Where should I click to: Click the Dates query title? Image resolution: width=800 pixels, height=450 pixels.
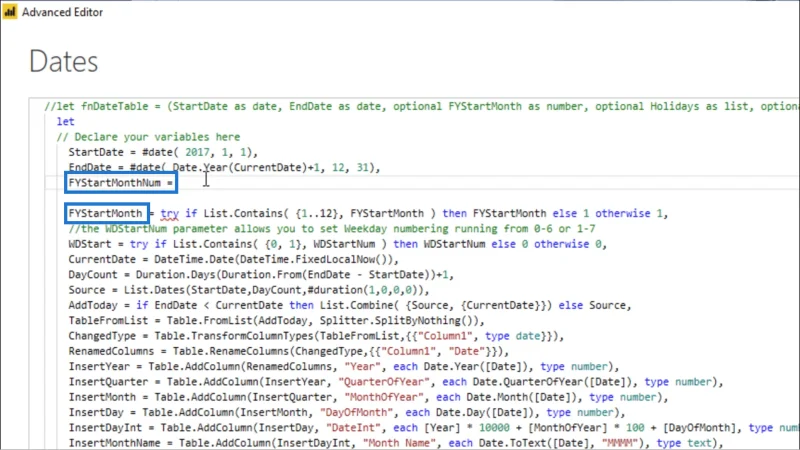click(64, 62)
